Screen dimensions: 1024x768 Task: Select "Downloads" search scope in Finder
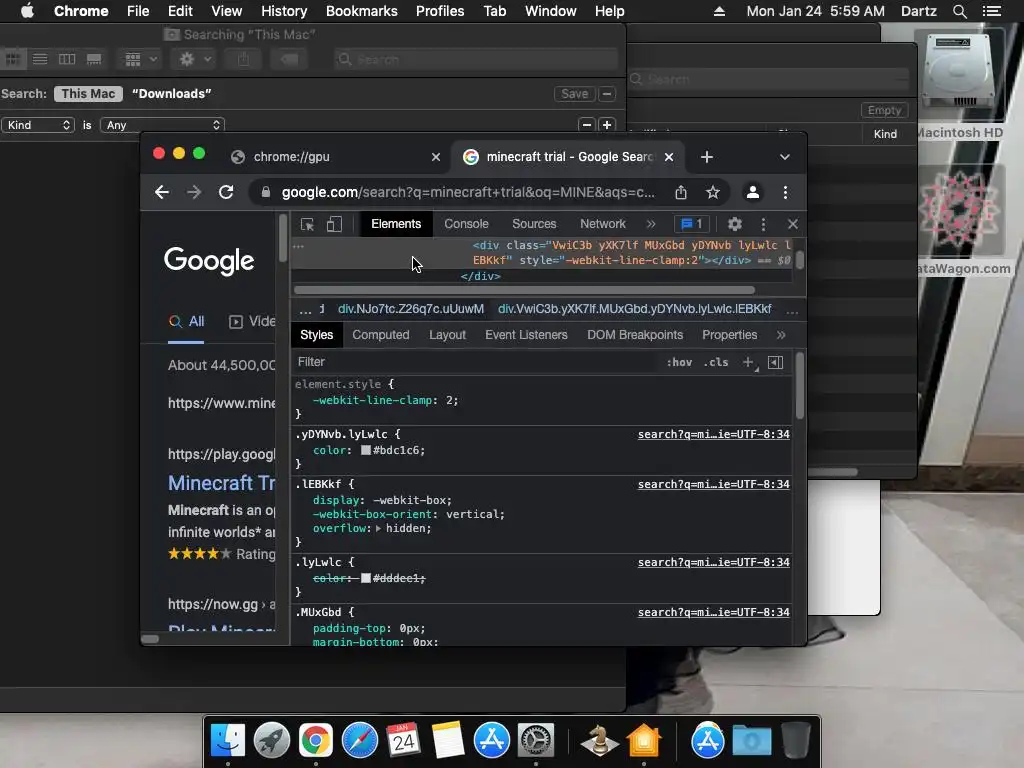point(172,94)
